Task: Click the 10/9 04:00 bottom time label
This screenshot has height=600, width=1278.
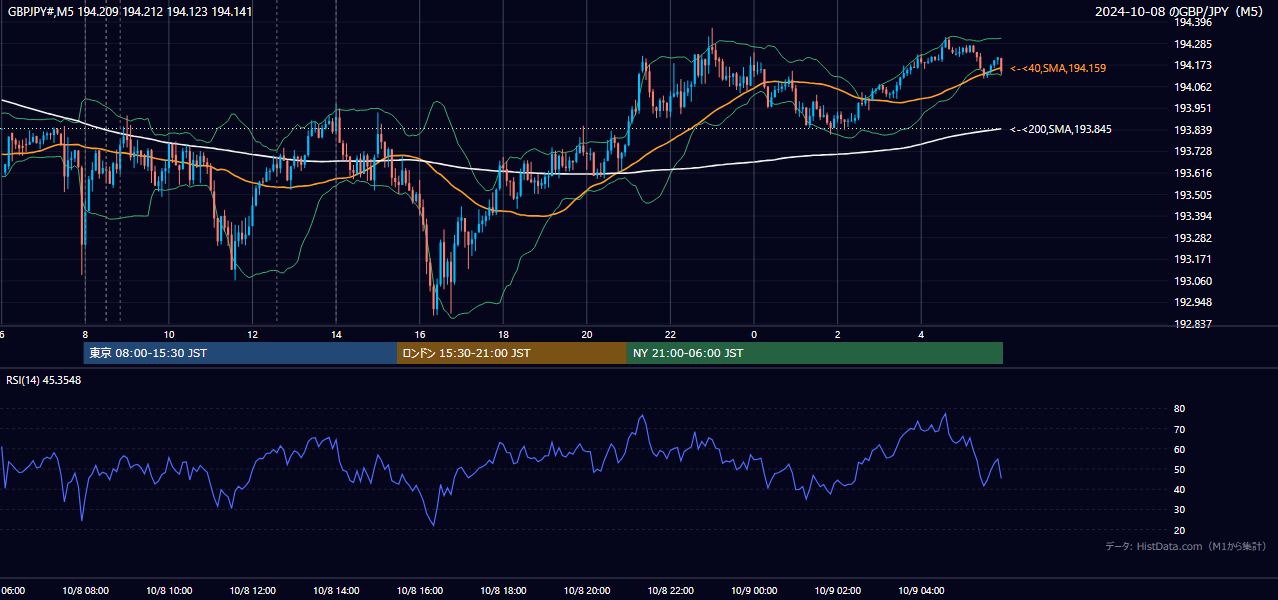Action: [921, 591]
